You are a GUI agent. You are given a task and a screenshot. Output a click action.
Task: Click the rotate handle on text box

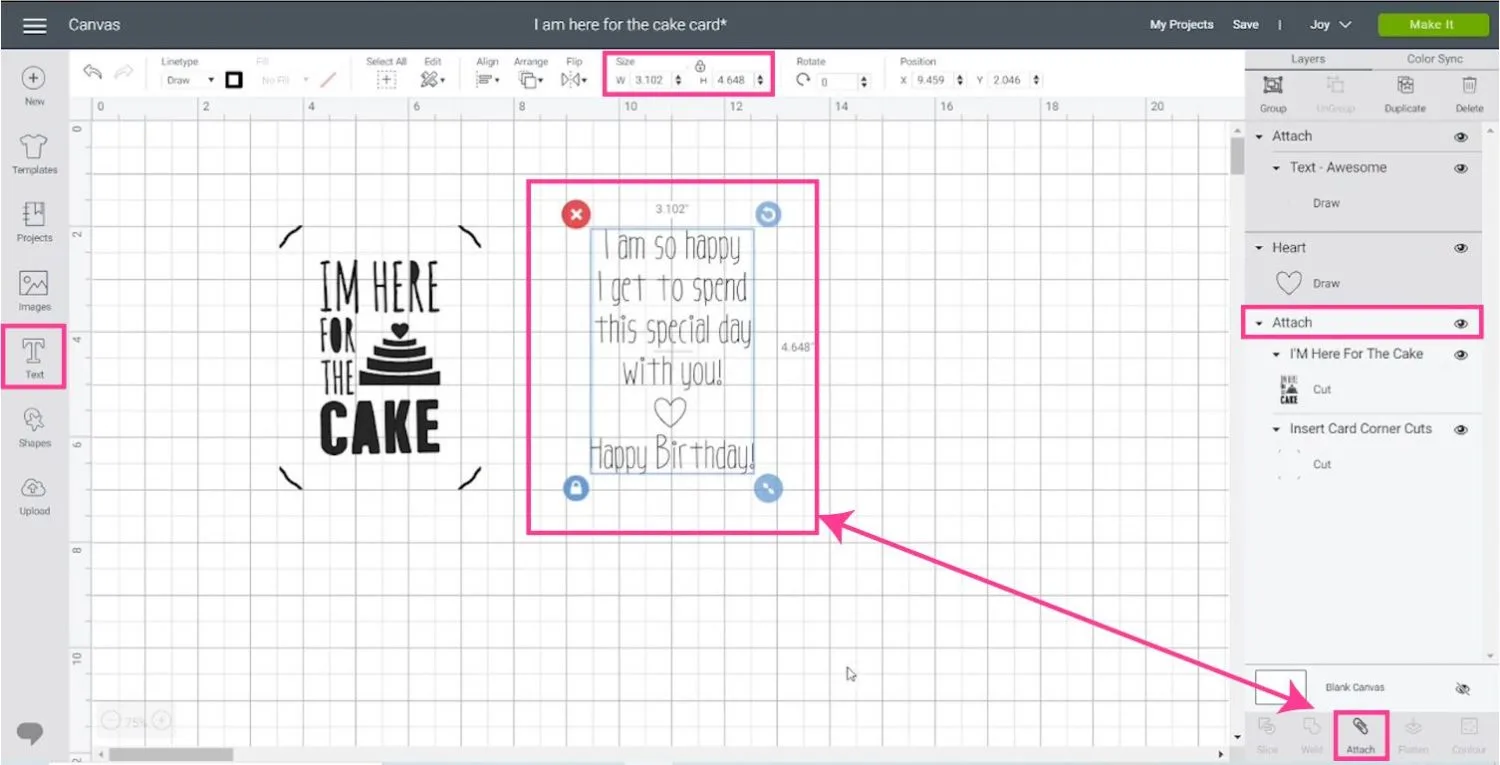[x=768, y=214]
